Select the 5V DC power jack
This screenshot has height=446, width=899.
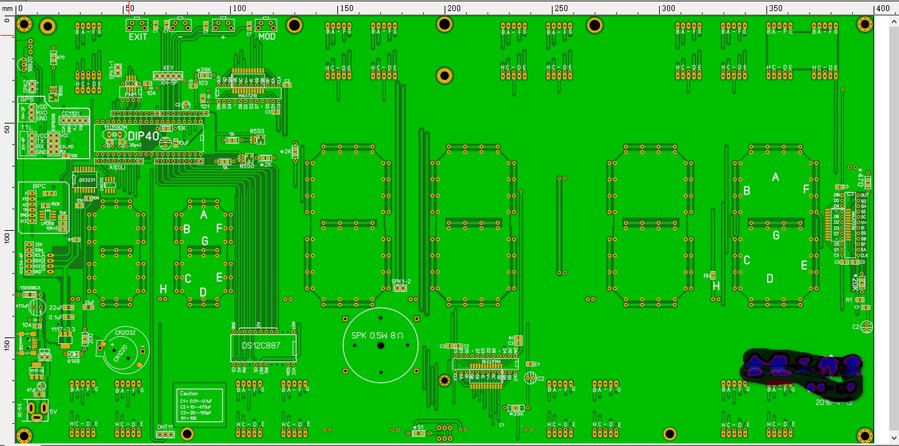pyautogui.click(x=41, y=410)
